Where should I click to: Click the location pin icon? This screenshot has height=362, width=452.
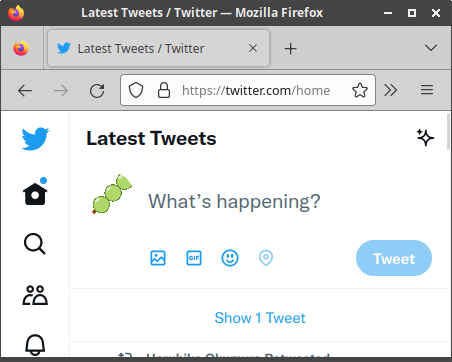(x=266, y=258)
